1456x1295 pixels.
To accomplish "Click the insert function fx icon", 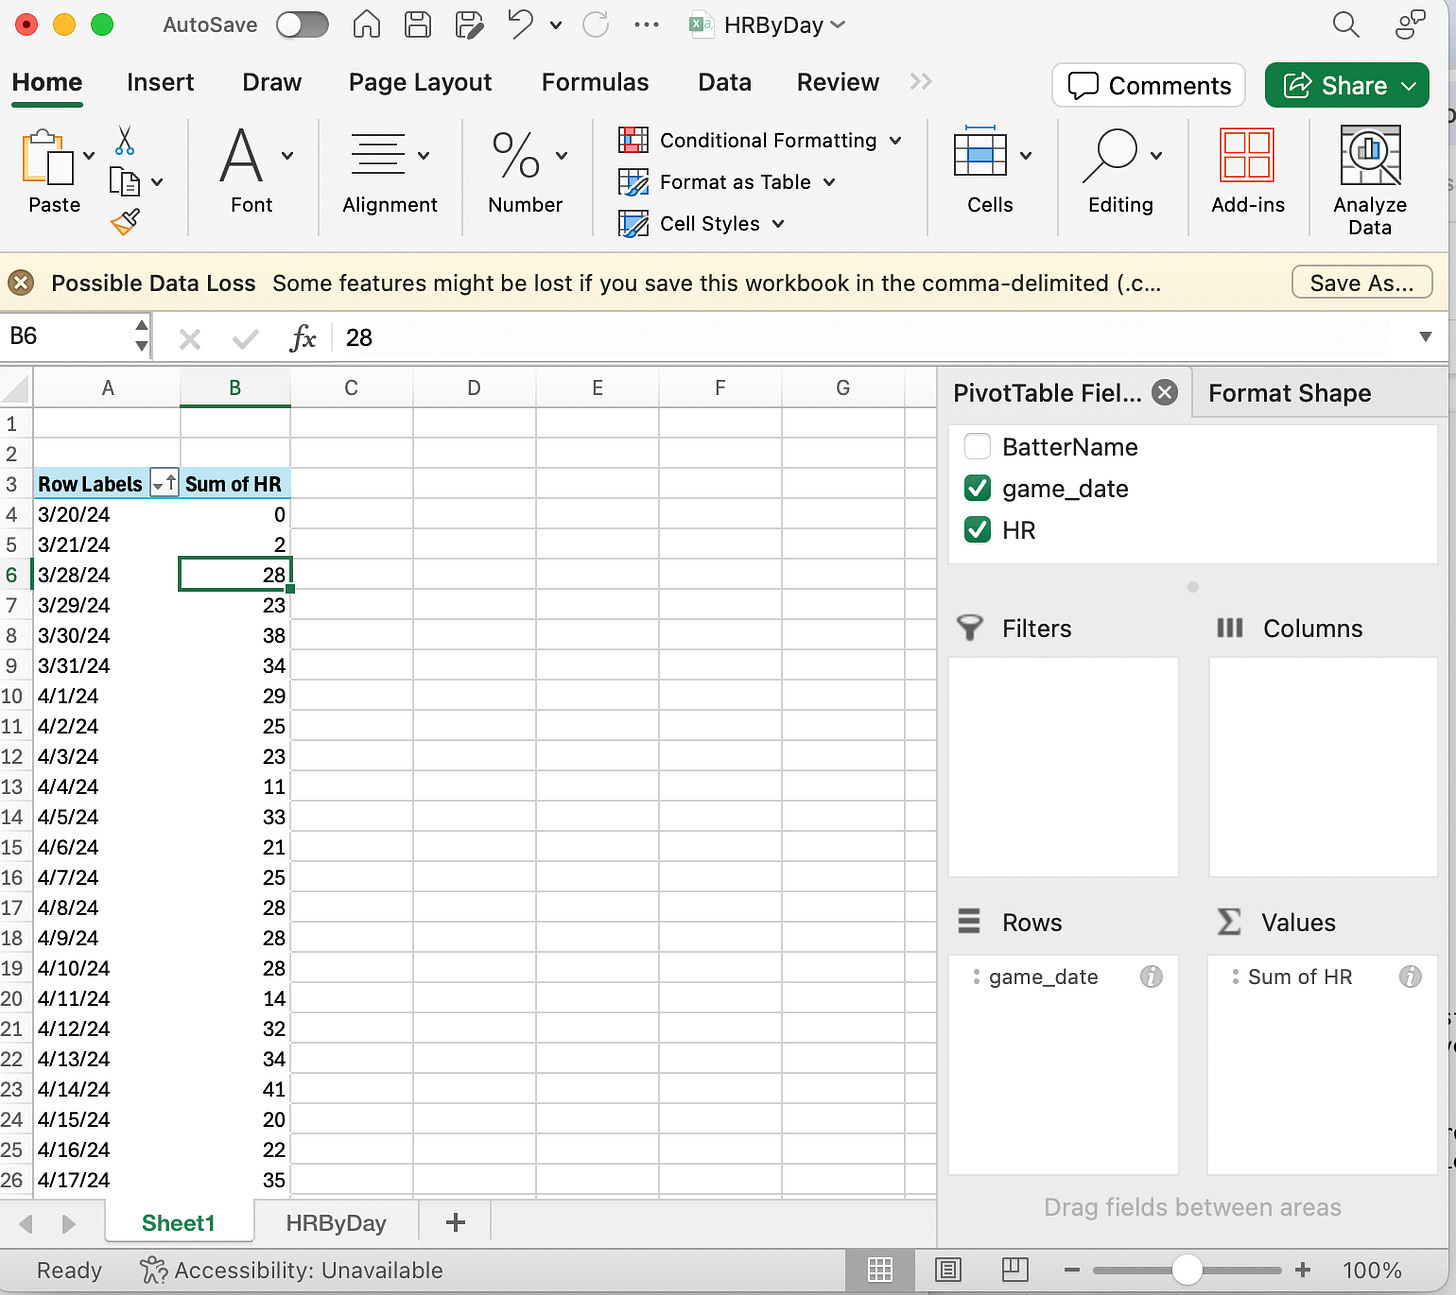I will tap(302, 338).
